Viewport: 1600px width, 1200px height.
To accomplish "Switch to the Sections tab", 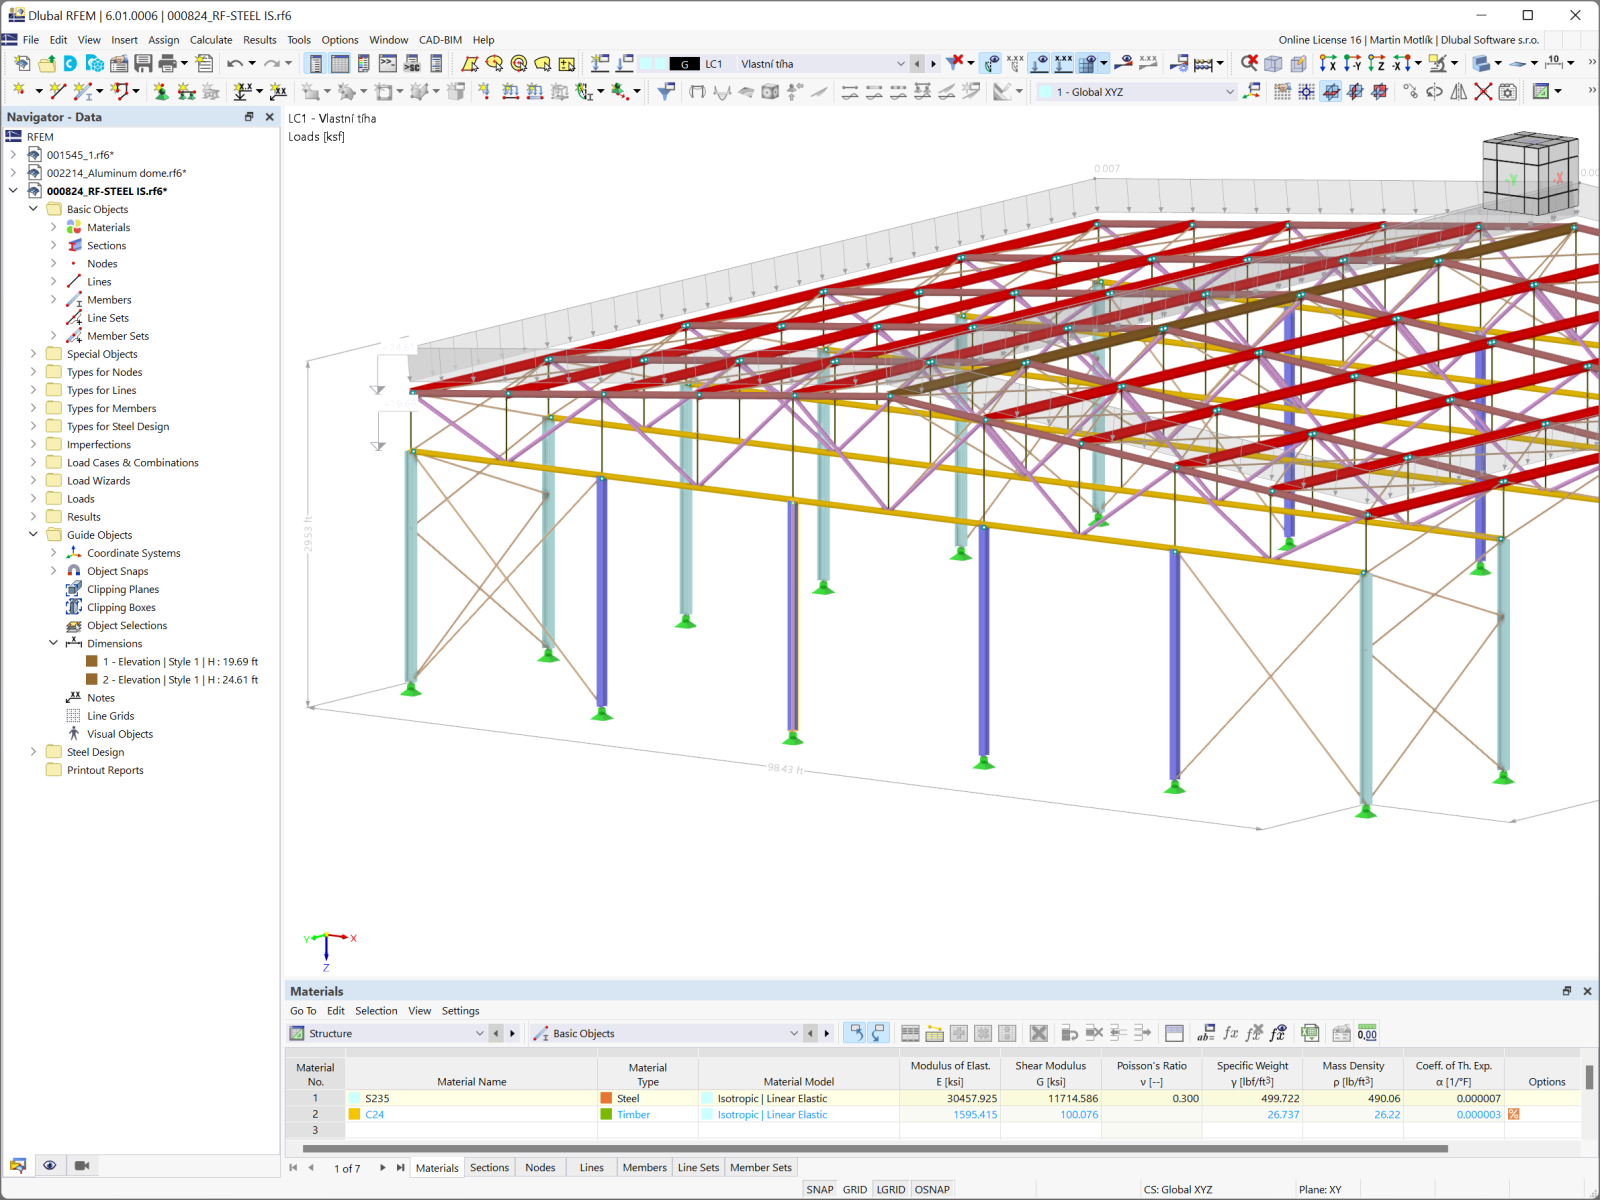I will [x=489, y=1167].
